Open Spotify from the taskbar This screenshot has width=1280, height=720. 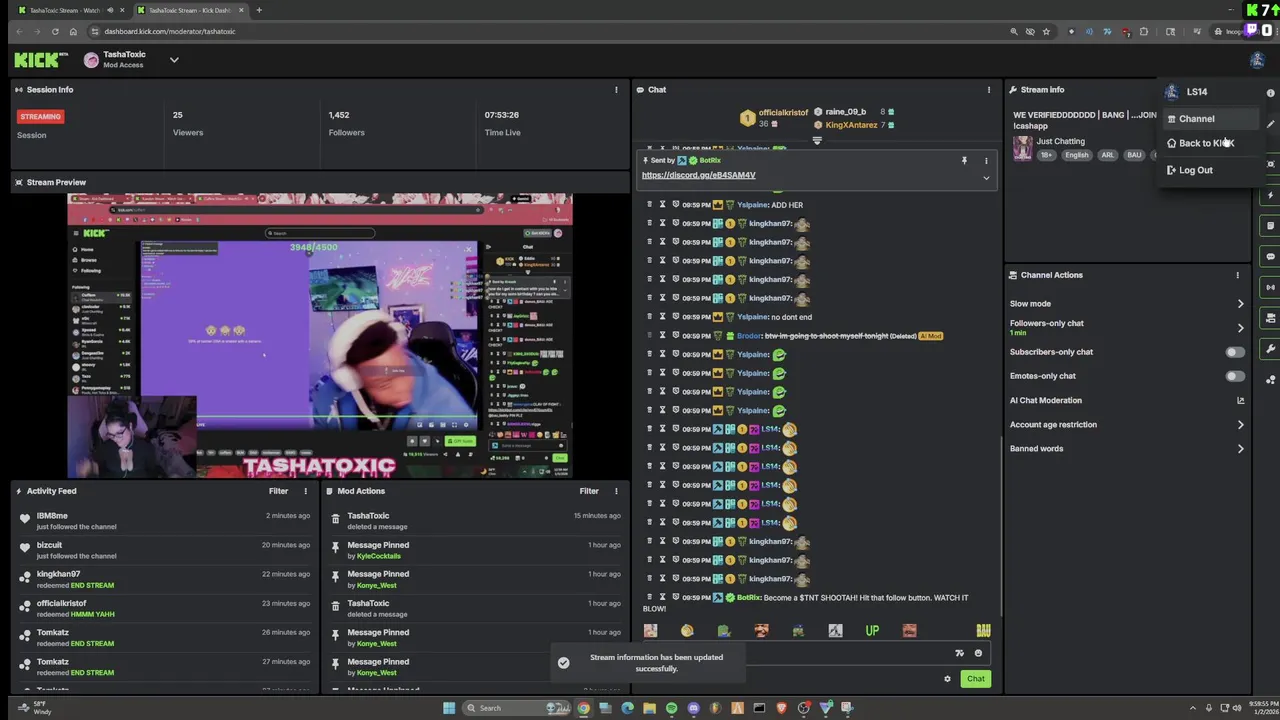(x=671, y=708)
